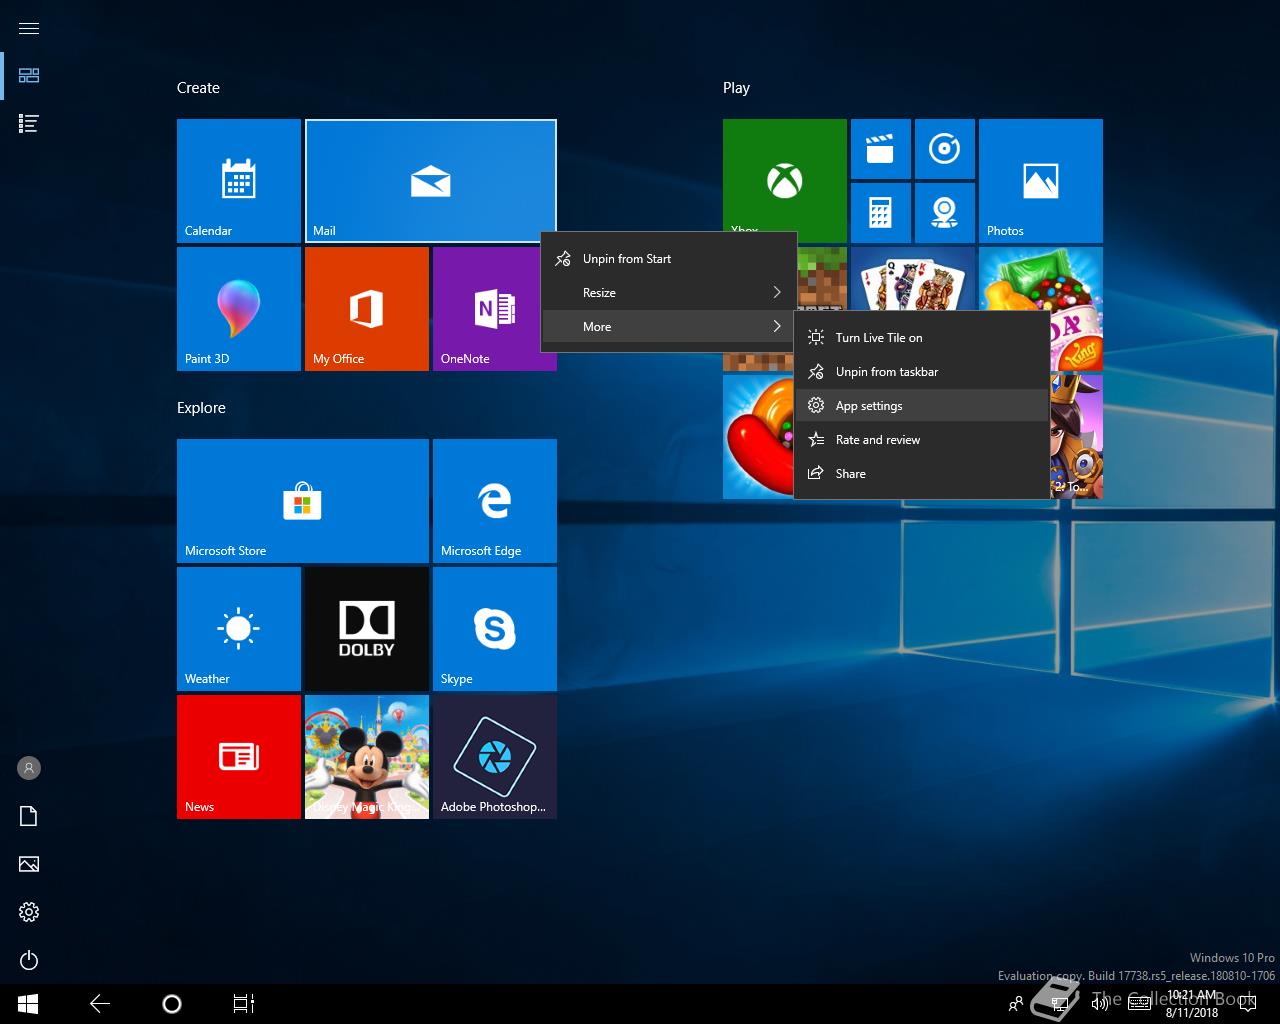The image size is (1280, 1024).
Task: Open the Adobe Photoshop Express tile
Action: [x=495, y=757]
